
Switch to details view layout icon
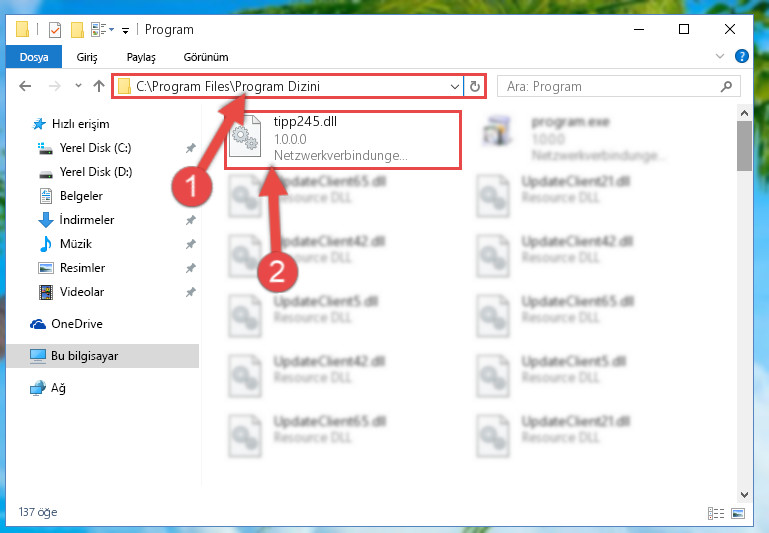pyautogui.click(x=716, y=513)
